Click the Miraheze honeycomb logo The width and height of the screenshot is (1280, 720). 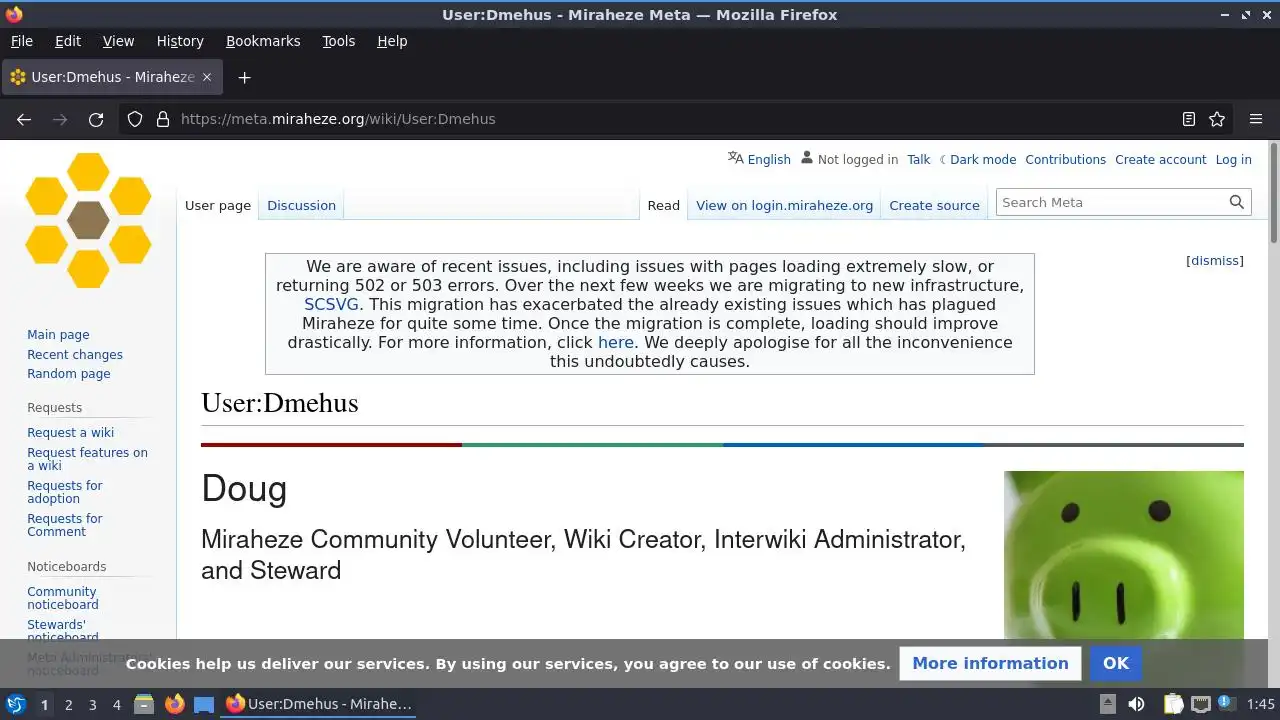pyautogui.click(x=88, y=220)
